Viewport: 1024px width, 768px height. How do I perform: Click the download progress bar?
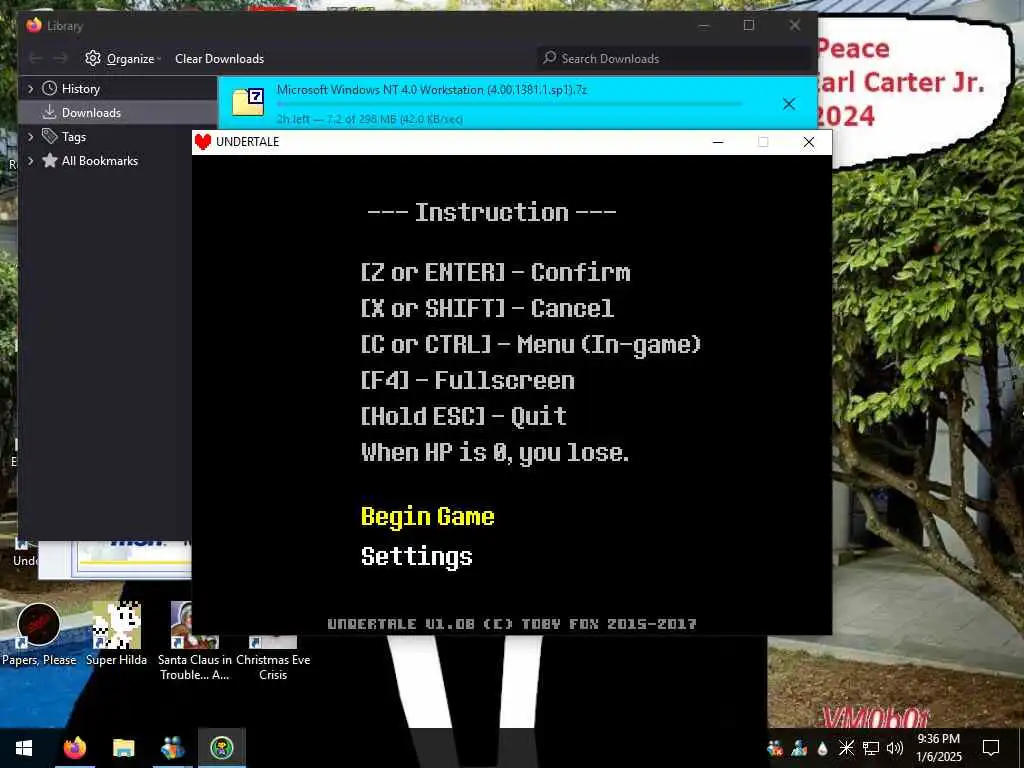[509, 104]
